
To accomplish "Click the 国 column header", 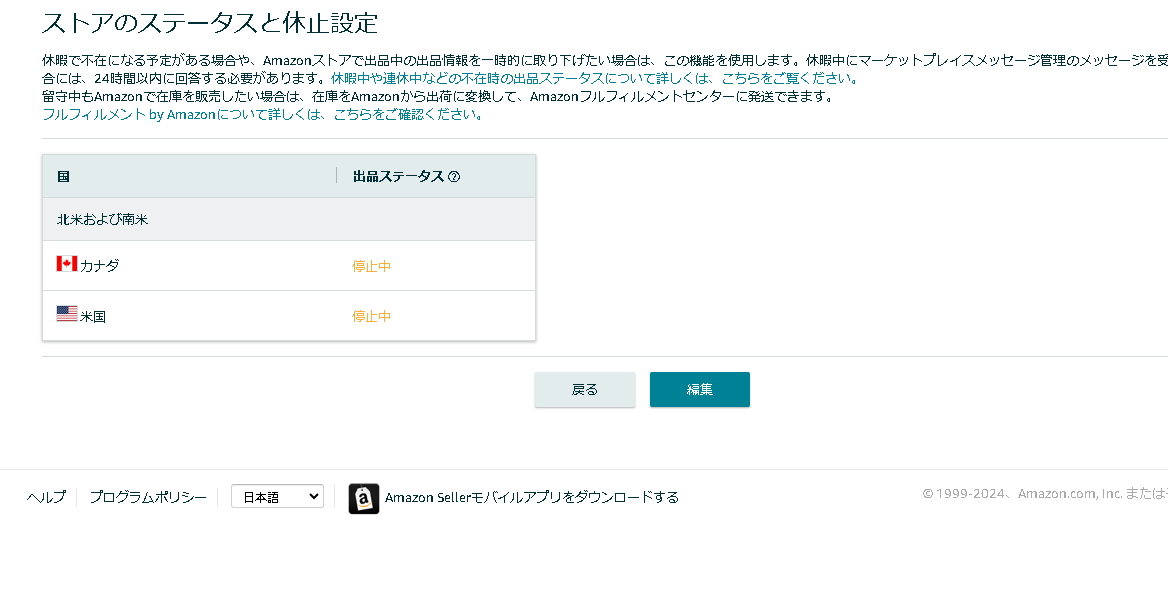I will point(63,176).
